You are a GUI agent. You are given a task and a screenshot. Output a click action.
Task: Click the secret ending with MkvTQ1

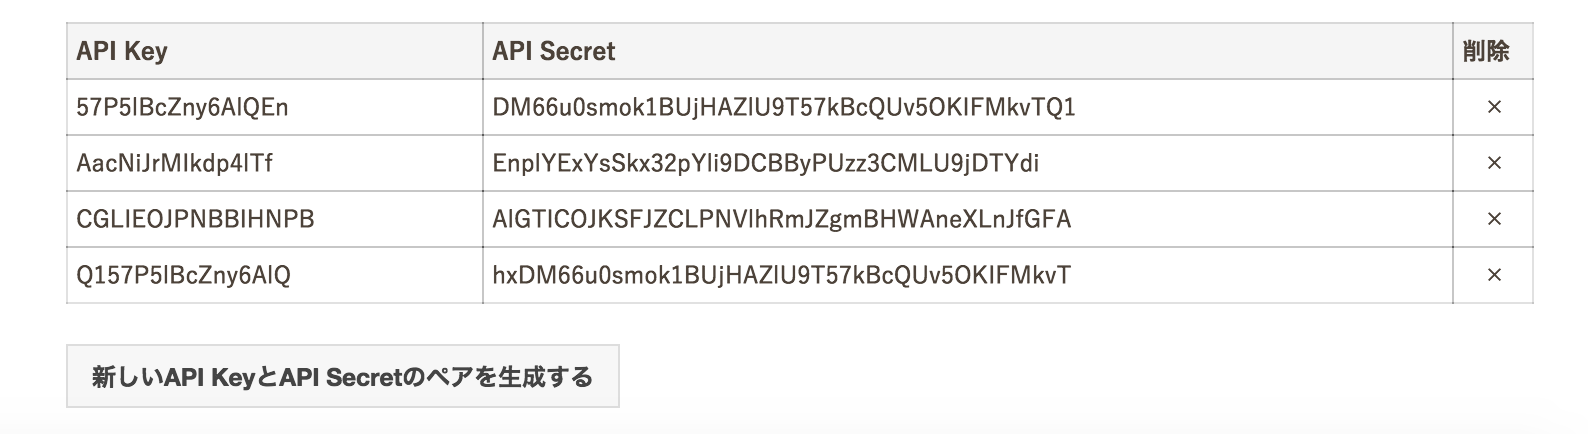point(784,107)
